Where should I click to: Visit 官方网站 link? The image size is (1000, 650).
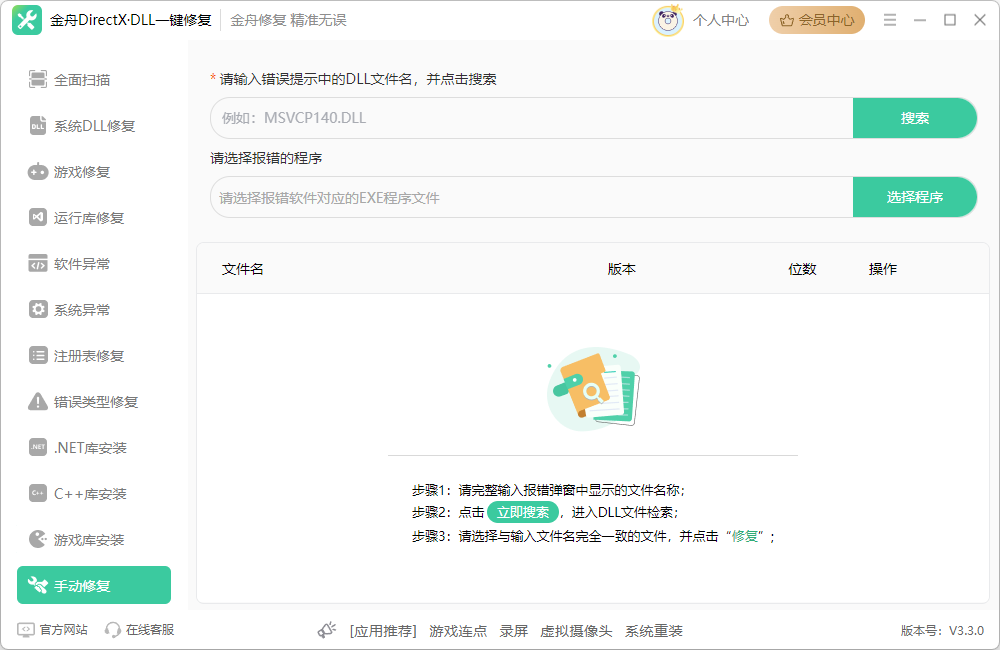(63, 630)
